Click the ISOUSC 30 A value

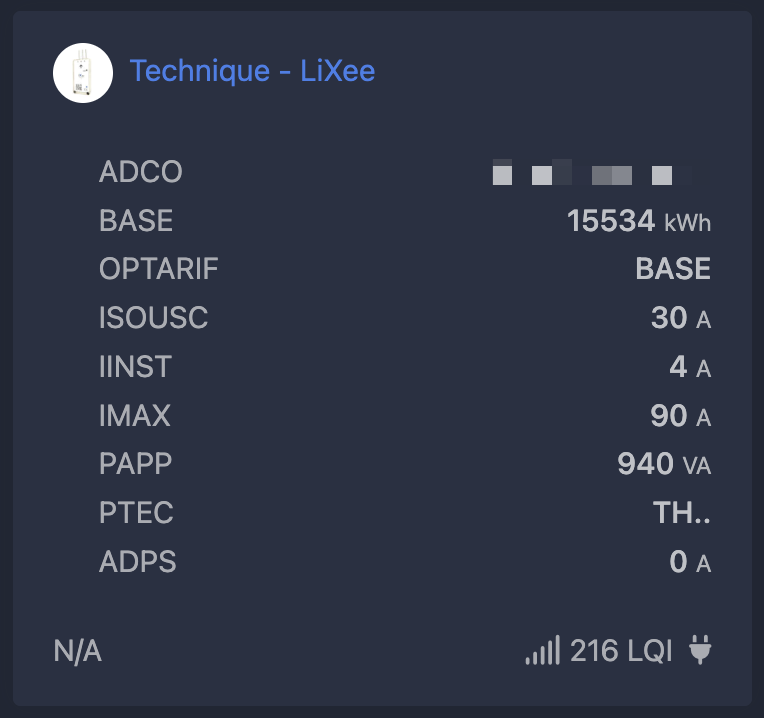[x=680, y=318]
